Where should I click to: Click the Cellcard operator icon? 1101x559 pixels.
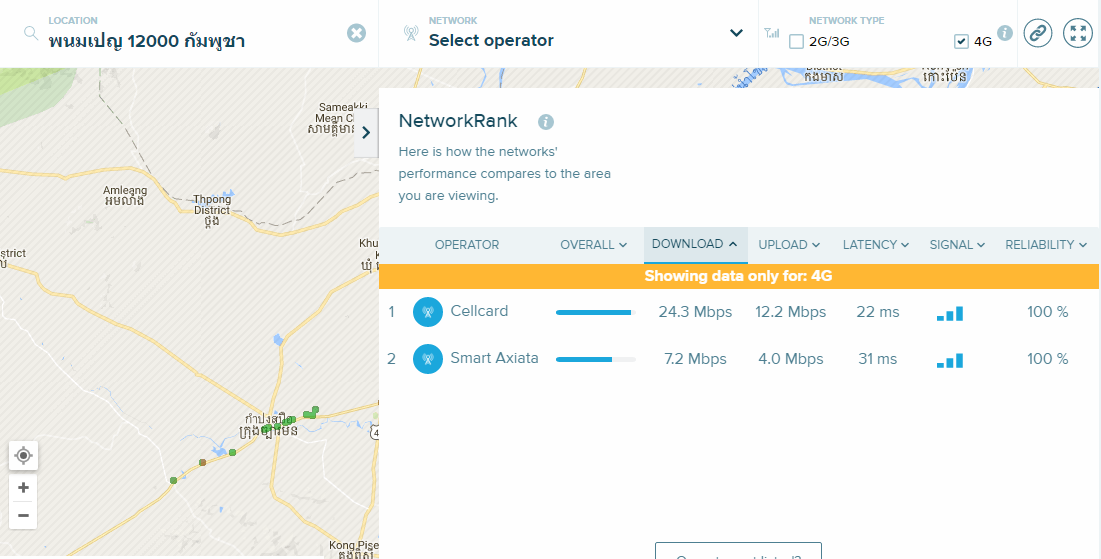tap(428, 312)
